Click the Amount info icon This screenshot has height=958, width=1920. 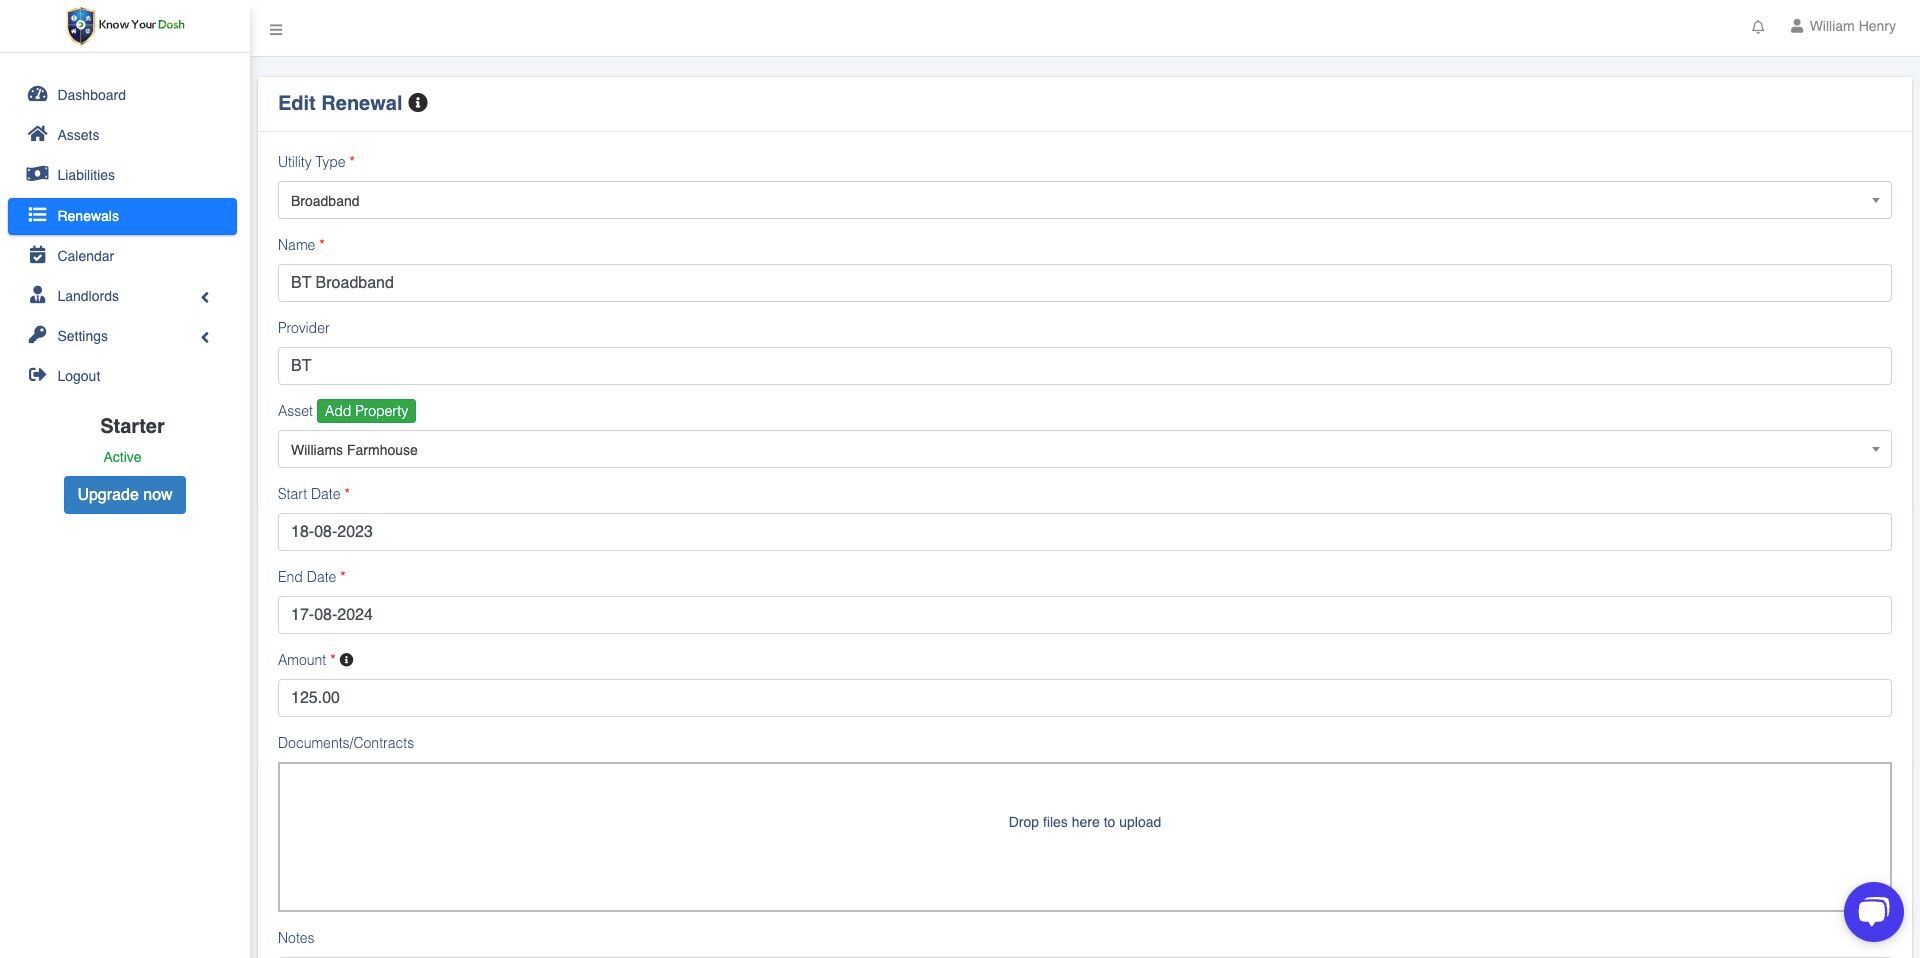[x=347, y=660]
